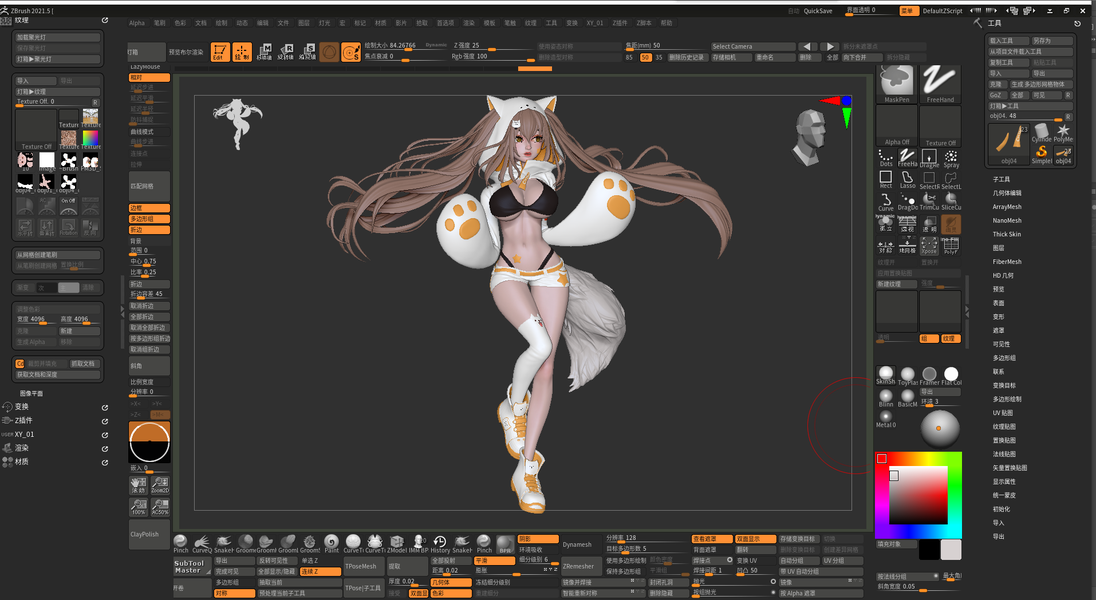1096x600 pixels.
Task: Select the Curve stroke icon
Action: point(886,202)
